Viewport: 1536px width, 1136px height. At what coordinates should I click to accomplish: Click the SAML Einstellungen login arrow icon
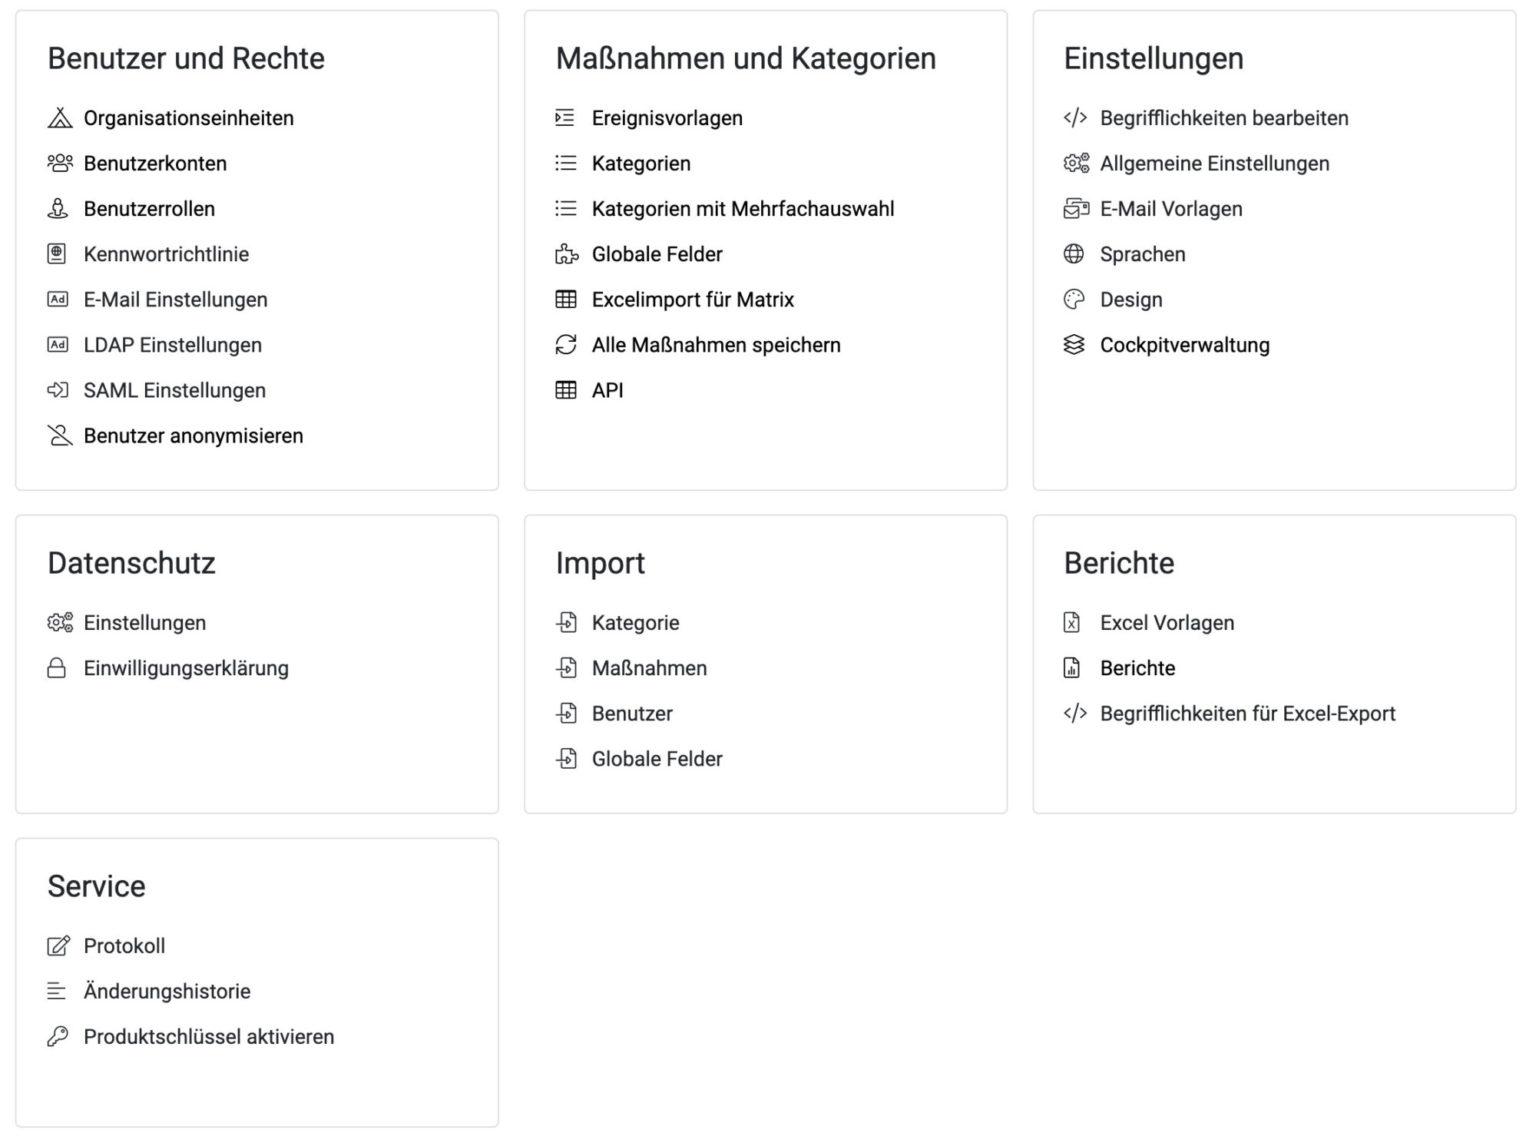(58, 390)
